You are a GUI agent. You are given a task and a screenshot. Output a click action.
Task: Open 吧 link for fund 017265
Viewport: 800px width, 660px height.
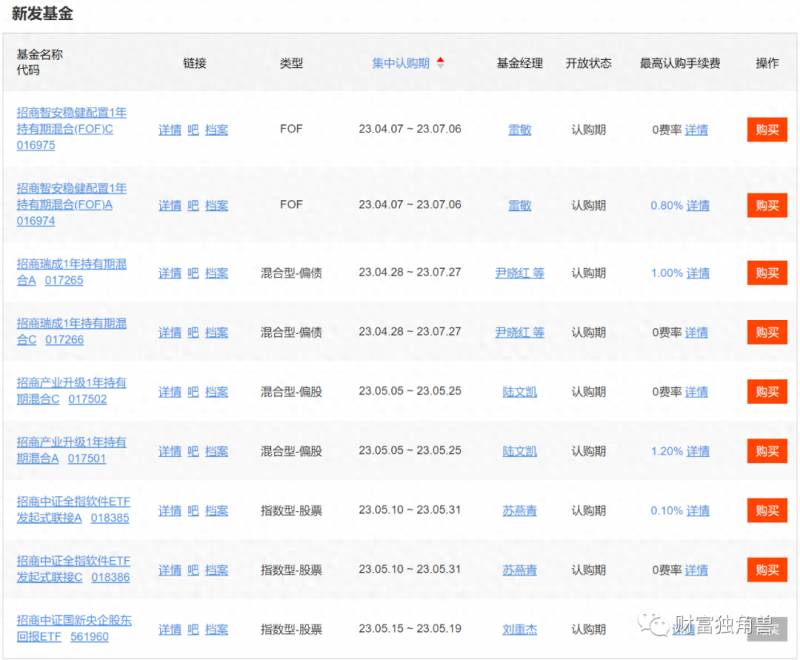[x=193, y=273]
